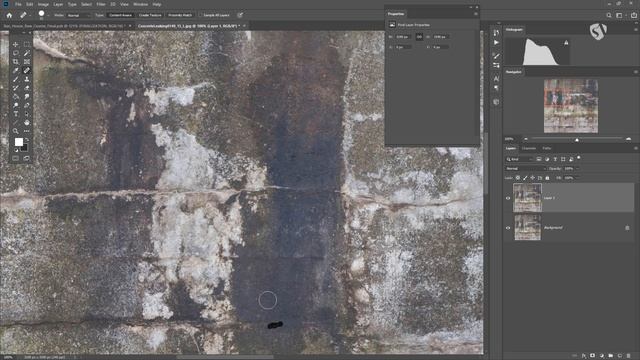Select the Spot Healing Brush tool
The image size is (640, 360).
point(27,71)
